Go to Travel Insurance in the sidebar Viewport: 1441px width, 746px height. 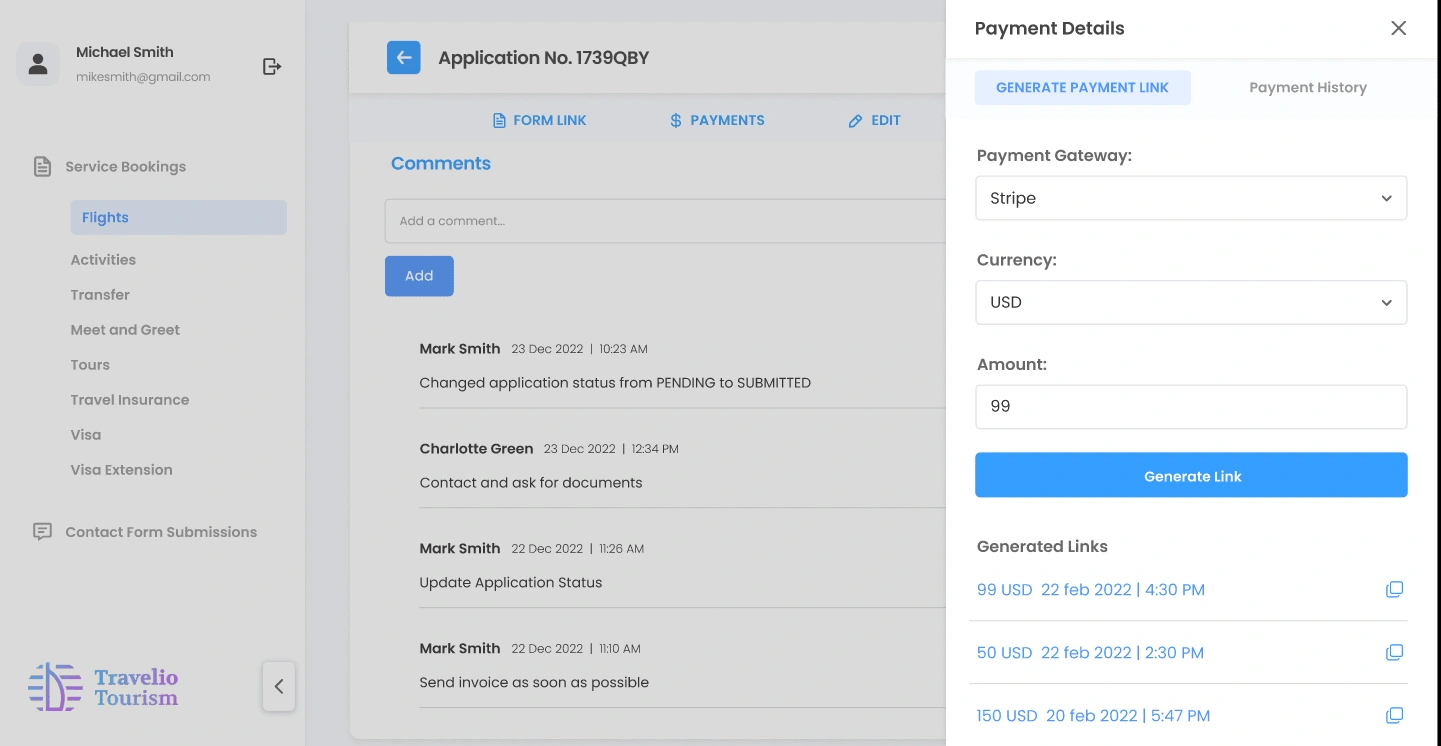pyautogui.click(x=130, y=400)
